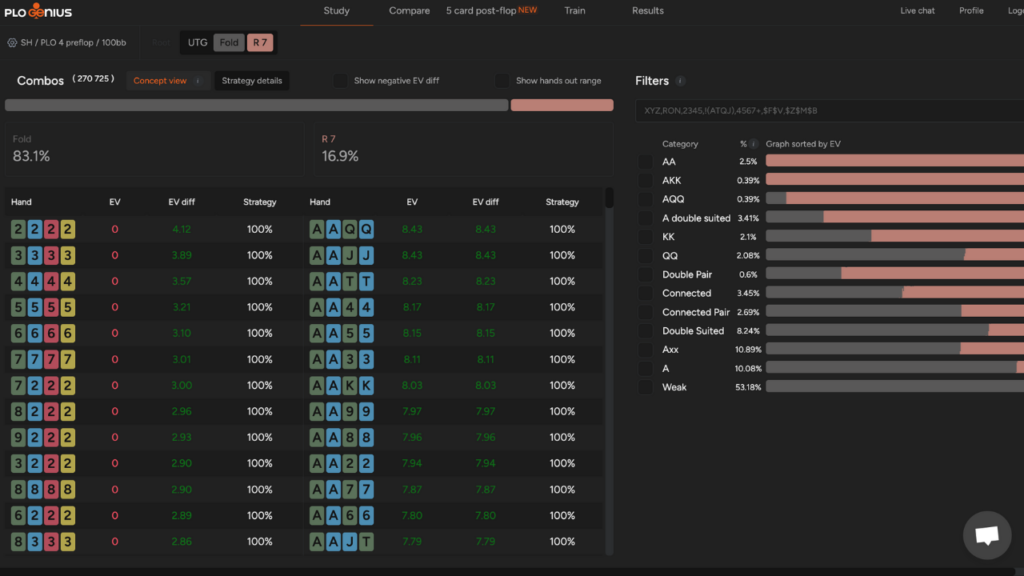The width and height of the screenshot is (1024, 576).
Task: Check the KK category filter
Action: click(645, 237)
